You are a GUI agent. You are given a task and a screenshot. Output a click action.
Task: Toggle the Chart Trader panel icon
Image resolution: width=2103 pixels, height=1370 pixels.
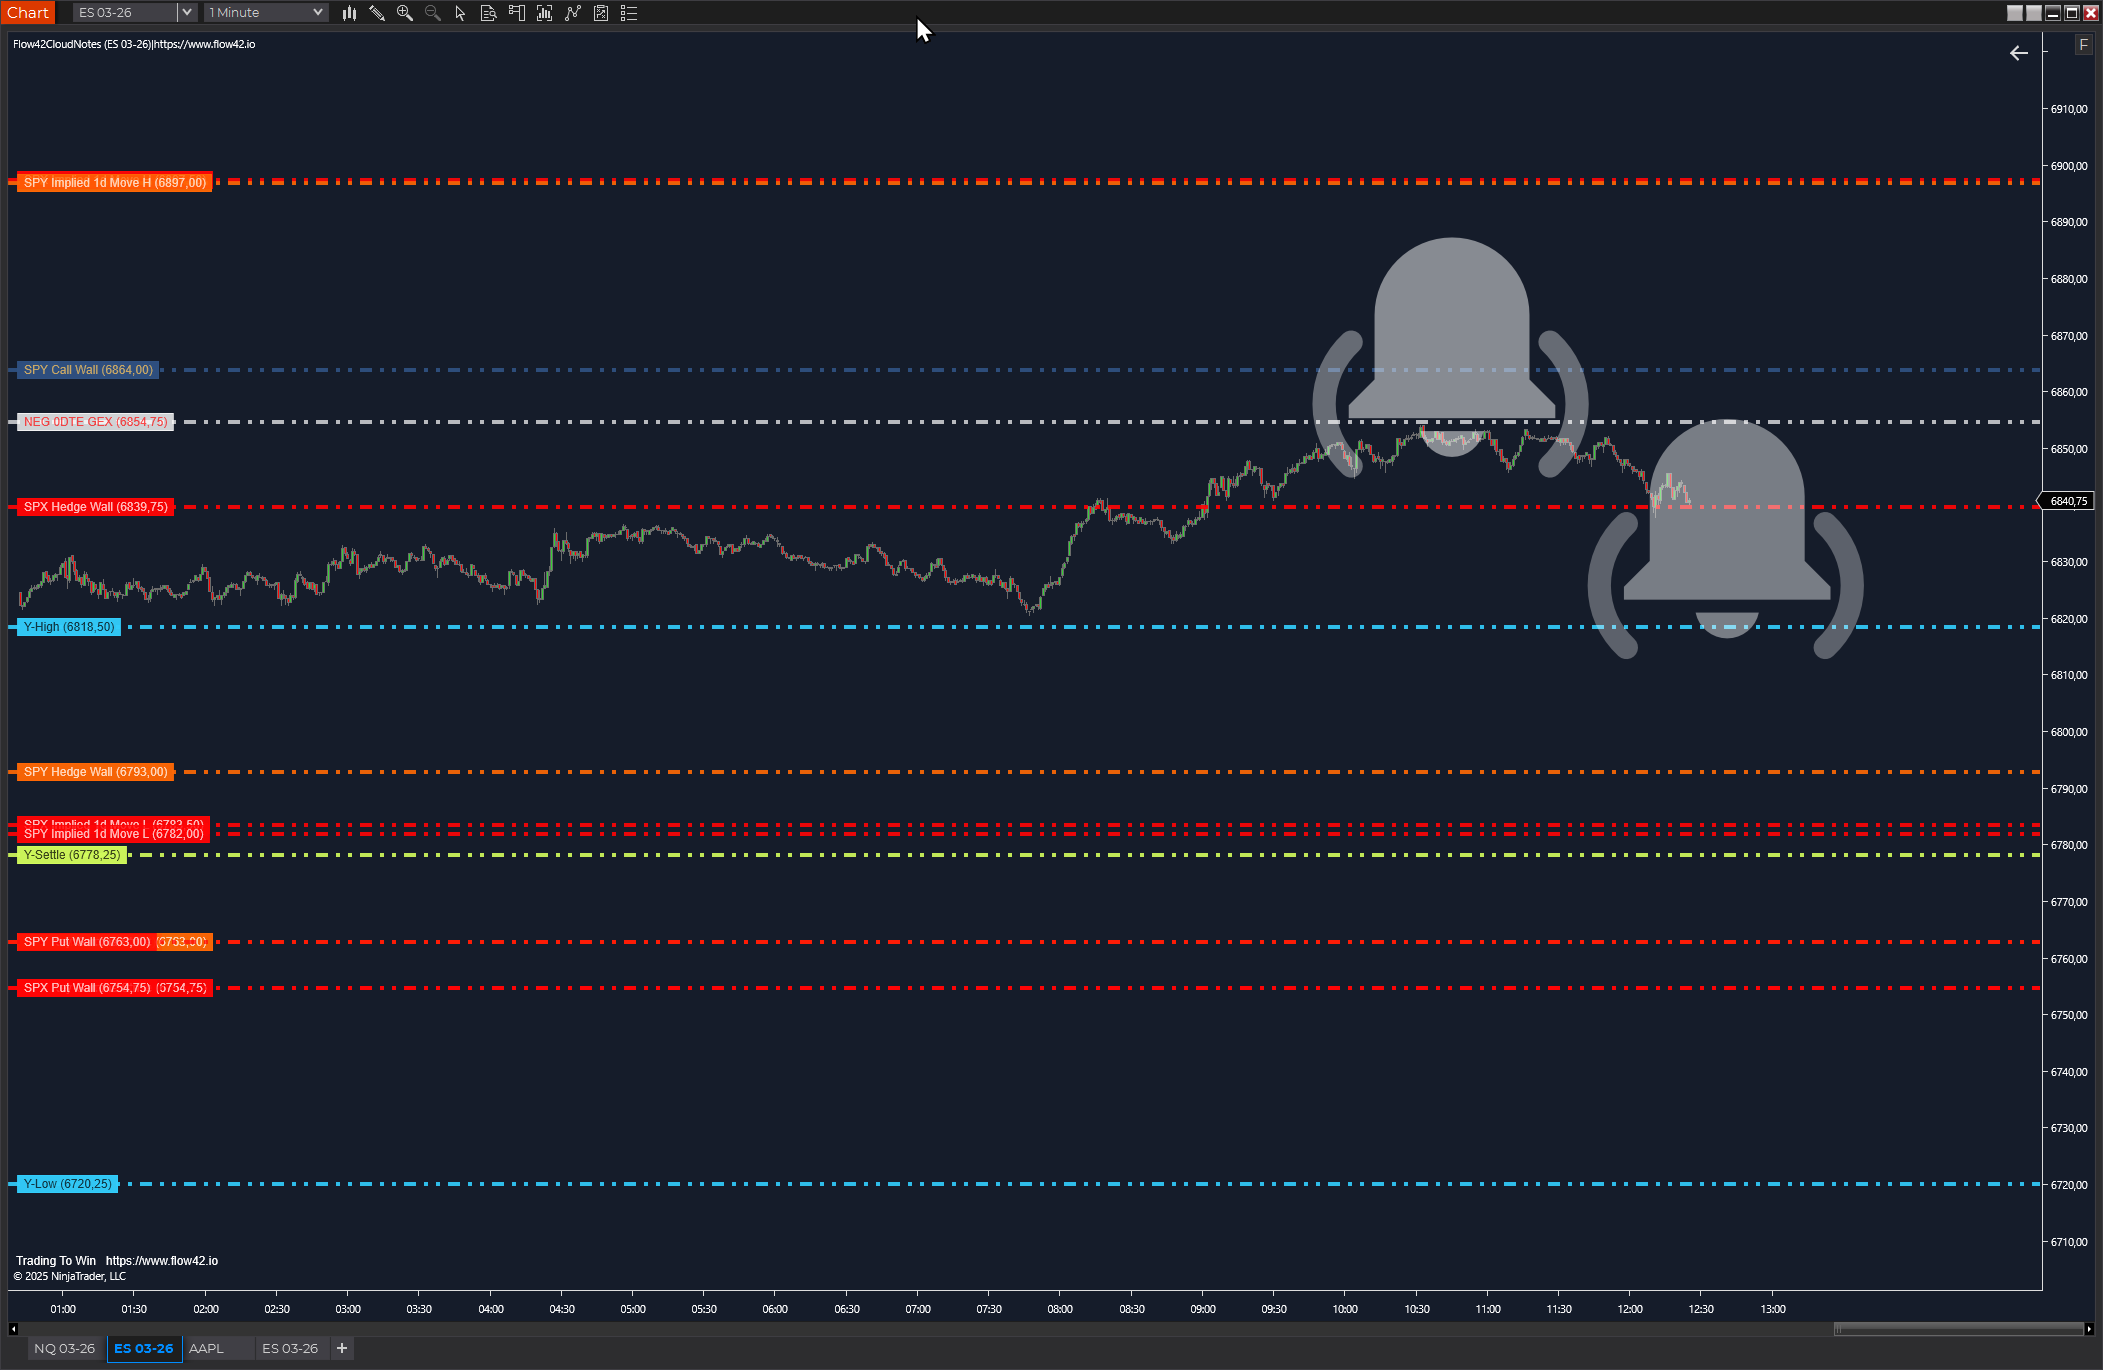516,13
